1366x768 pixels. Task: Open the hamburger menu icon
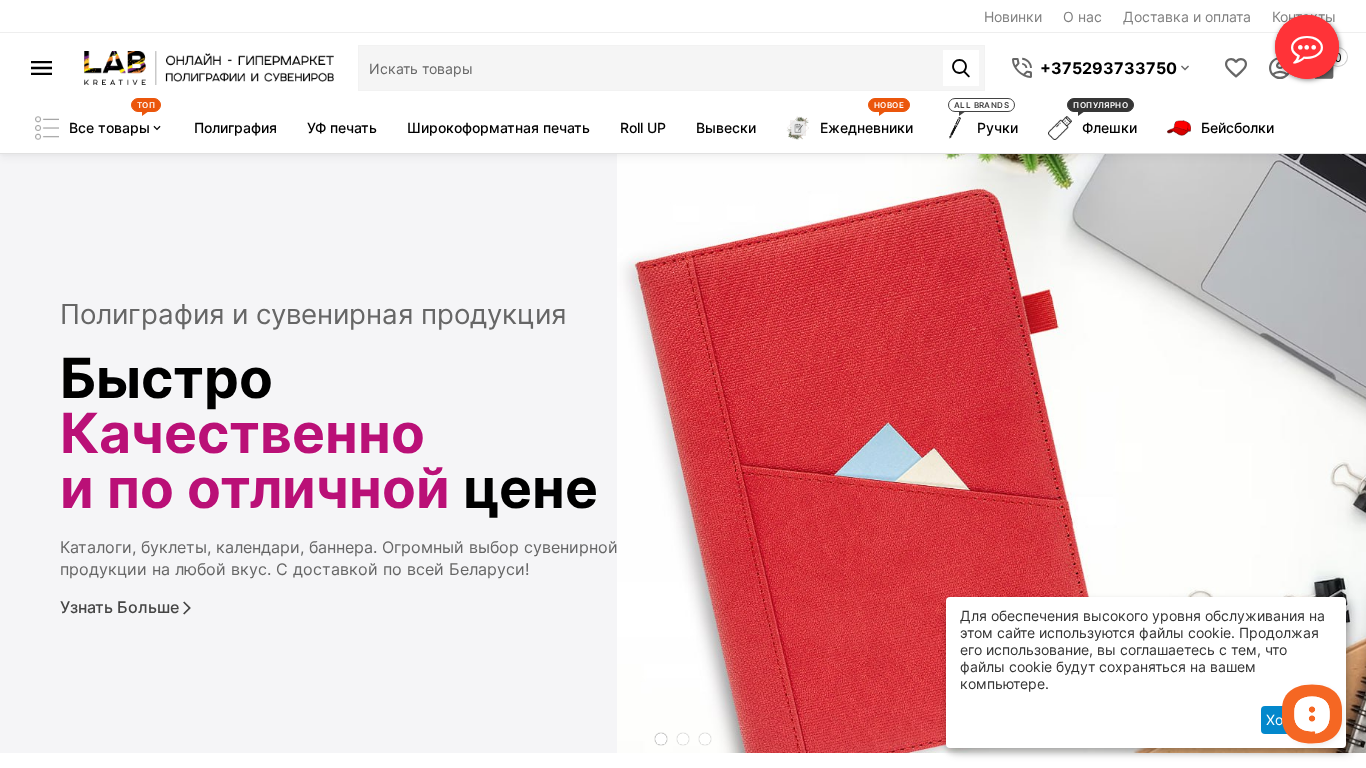[x=41, y=68]
